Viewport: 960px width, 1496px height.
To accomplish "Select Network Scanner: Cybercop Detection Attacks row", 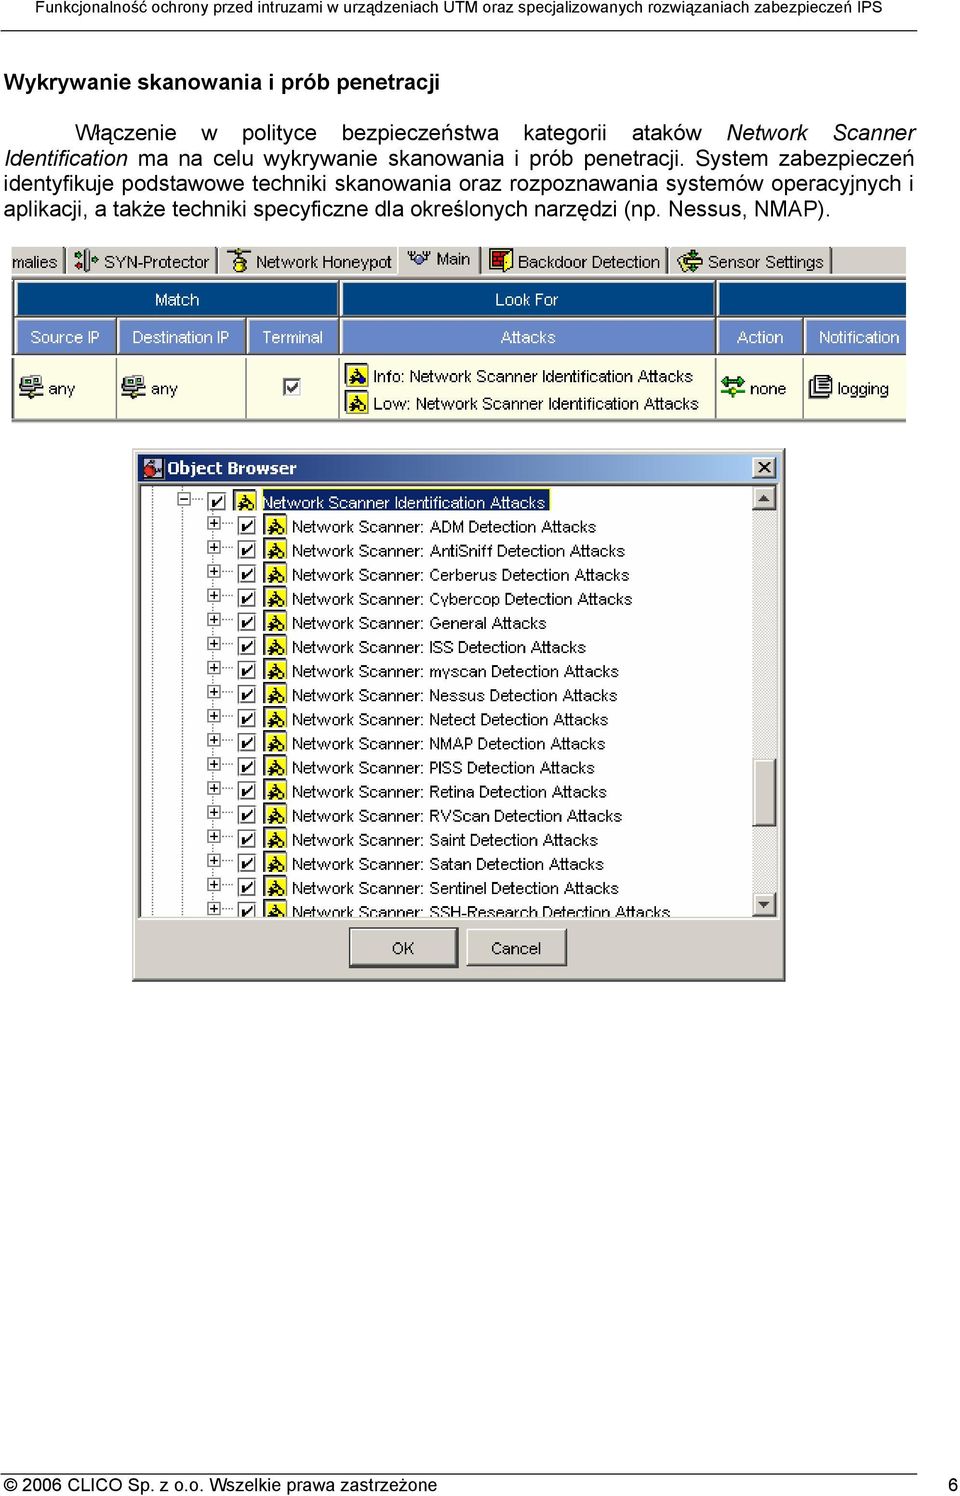I will coord(462,598).
